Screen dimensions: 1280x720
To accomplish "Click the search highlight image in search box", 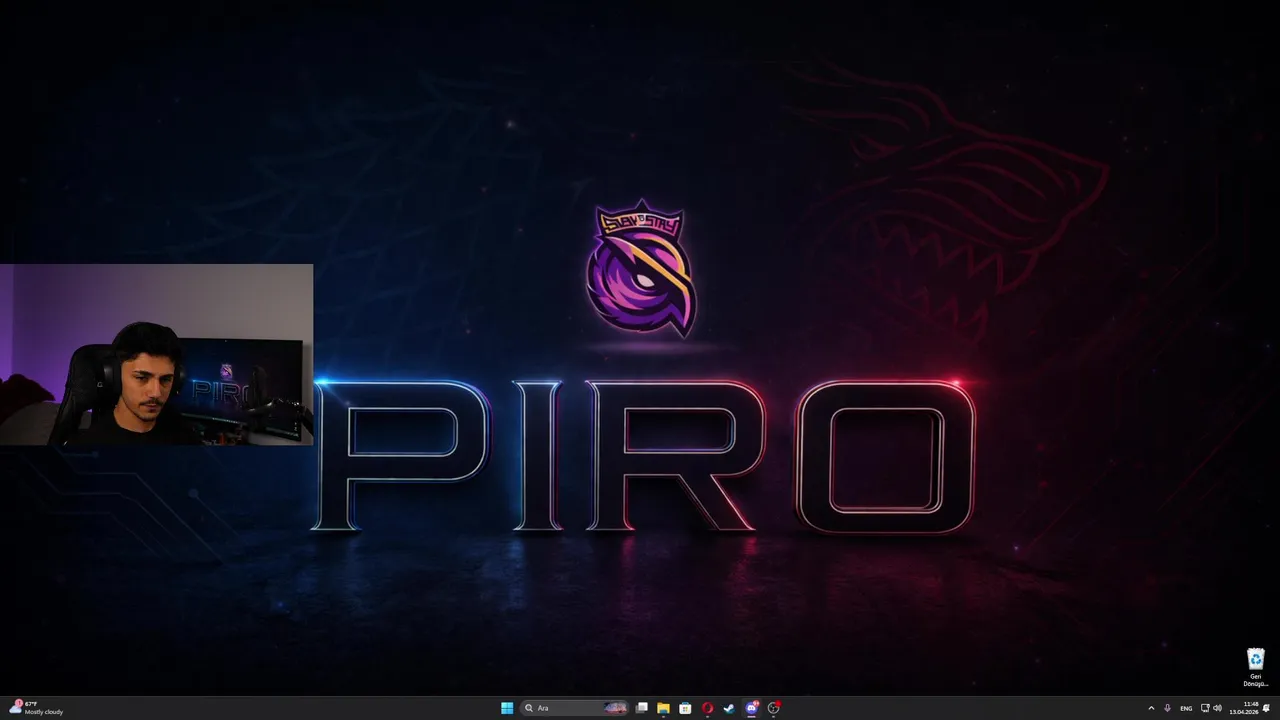I will 616,708.
